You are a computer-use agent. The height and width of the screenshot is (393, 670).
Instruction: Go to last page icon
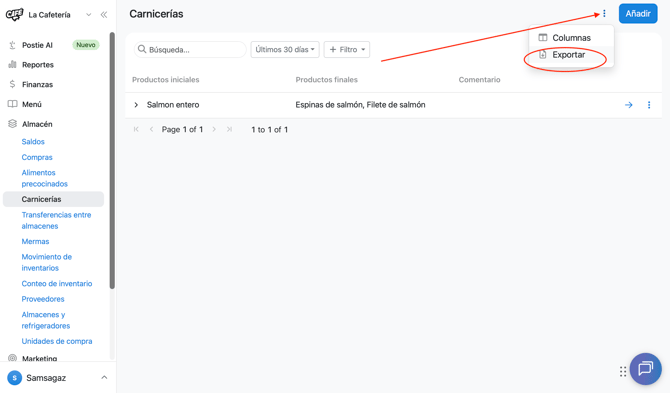click(229, 129)
